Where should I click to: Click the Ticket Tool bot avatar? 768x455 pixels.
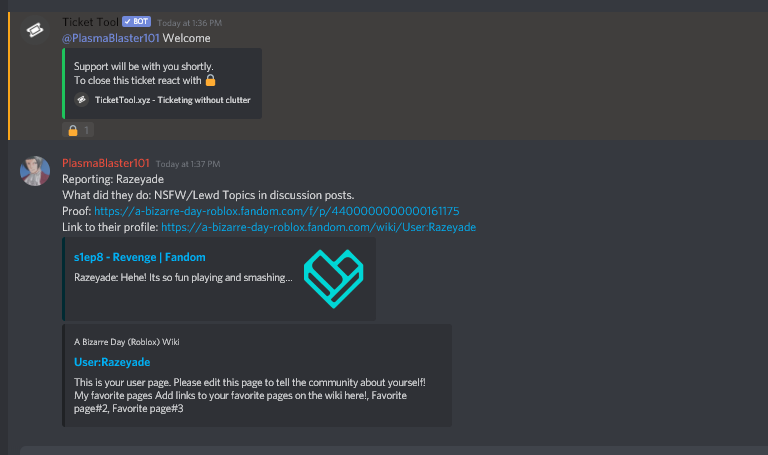(35, 30)
